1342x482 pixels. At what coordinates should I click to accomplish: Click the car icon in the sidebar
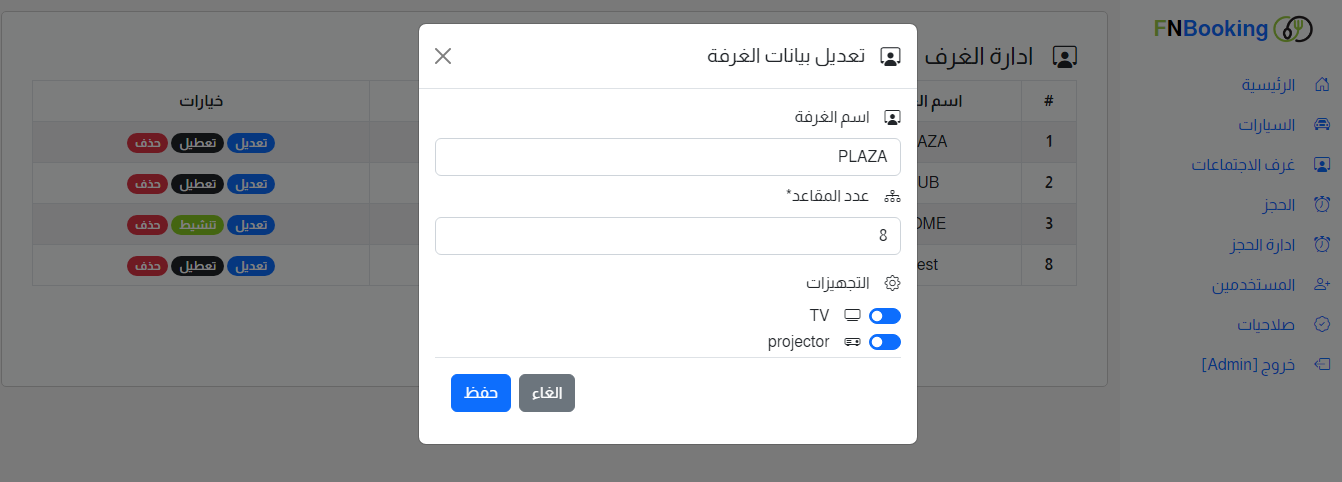[1322, 125]
